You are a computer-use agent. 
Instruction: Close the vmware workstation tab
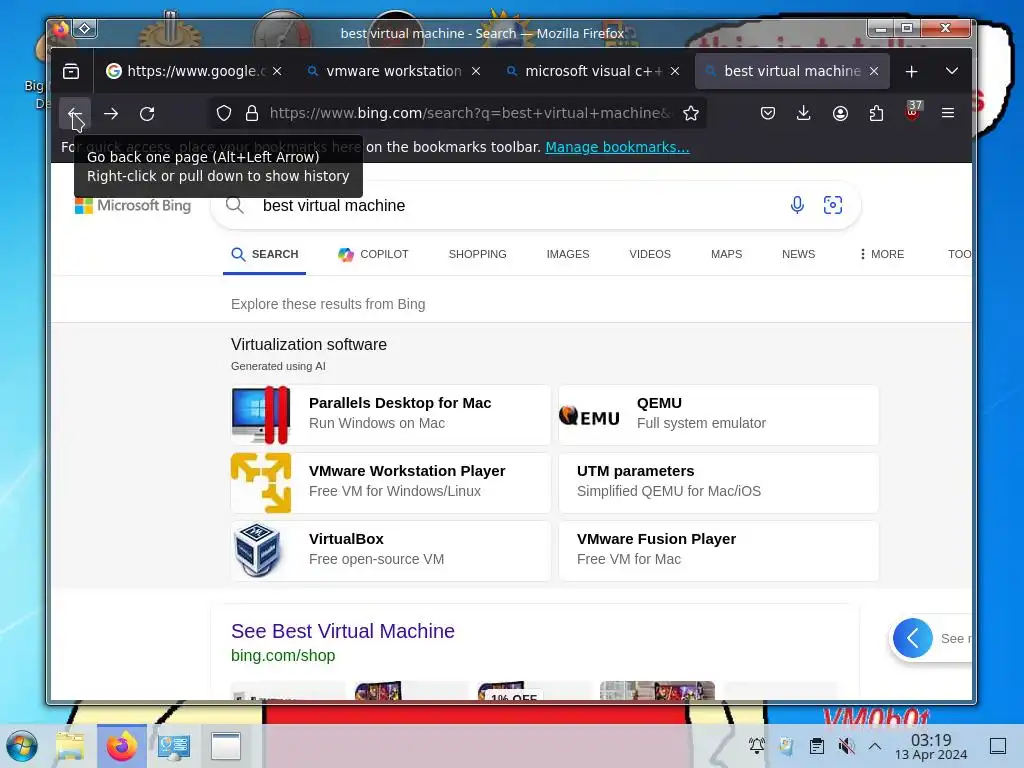click(x=476, y=71)
